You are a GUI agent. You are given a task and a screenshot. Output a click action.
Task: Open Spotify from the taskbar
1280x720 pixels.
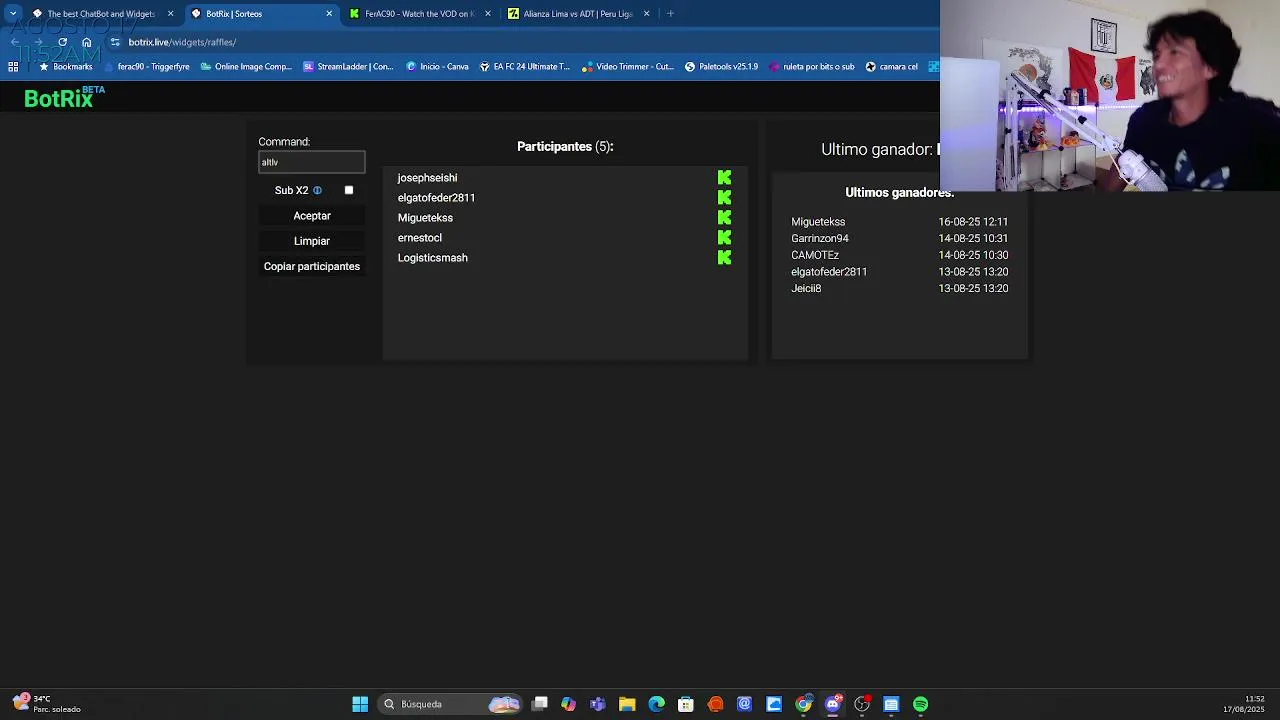coord(921,704)
